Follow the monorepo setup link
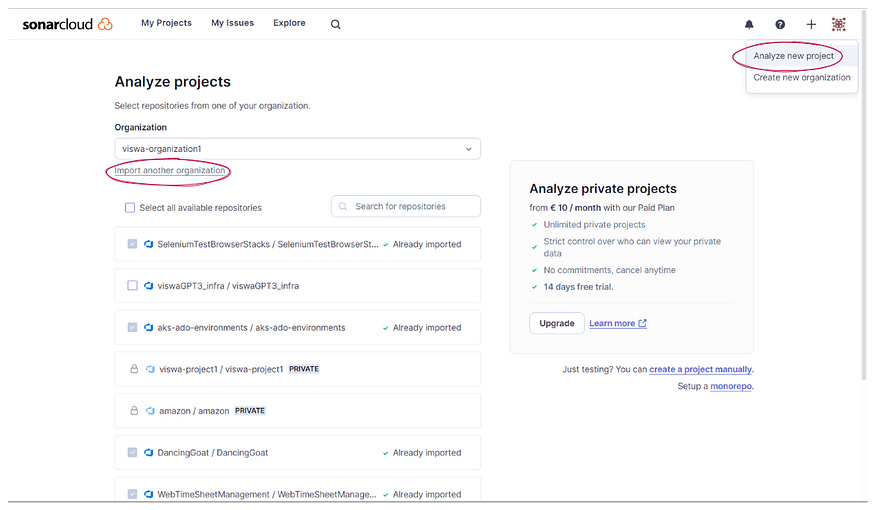This screenshot has height=510, width=875. coord(731,386)
